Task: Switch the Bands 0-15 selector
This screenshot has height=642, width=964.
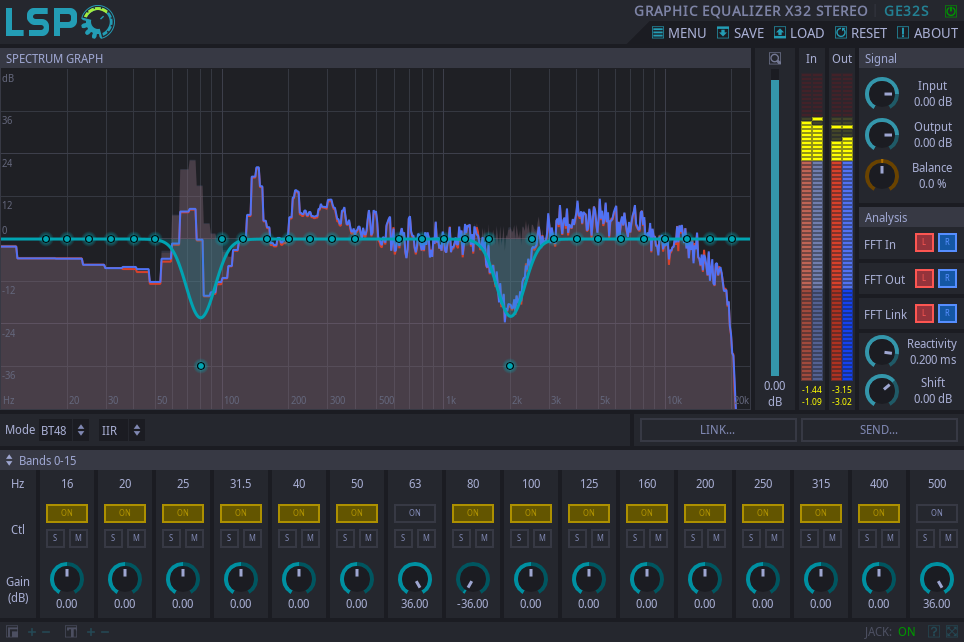Action: (41, 461)
